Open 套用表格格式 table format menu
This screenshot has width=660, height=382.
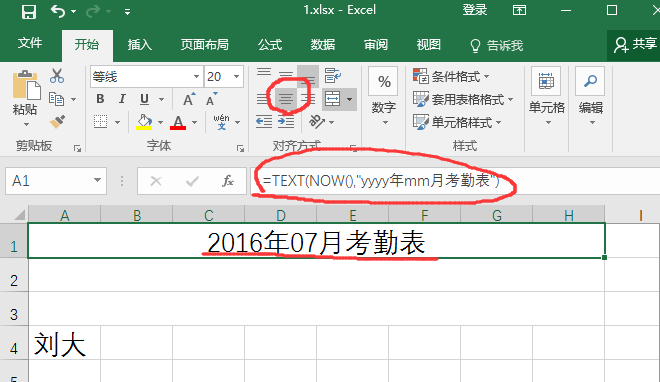463,99
